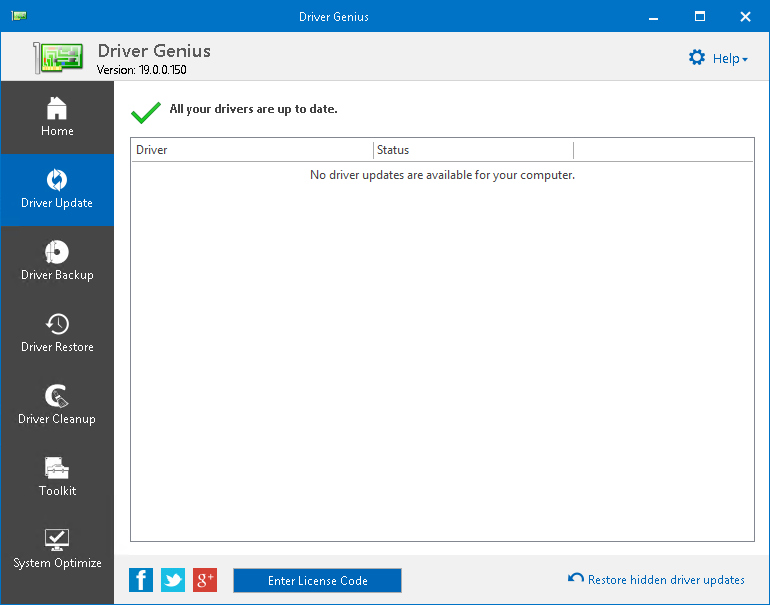Select the 'No driver updates are available' message
This screenshot has height=605, width=770.
[x=442, y=175]
